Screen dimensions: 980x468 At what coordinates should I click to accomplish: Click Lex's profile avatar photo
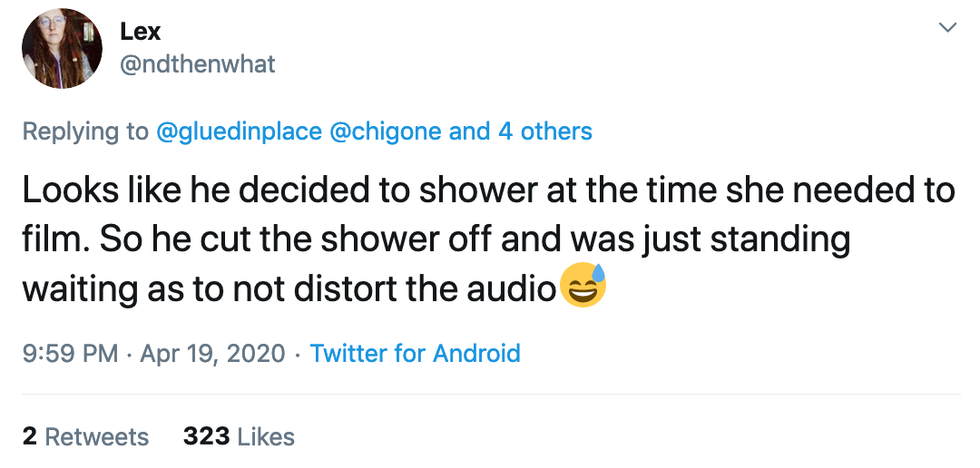(x=63, y=47)
